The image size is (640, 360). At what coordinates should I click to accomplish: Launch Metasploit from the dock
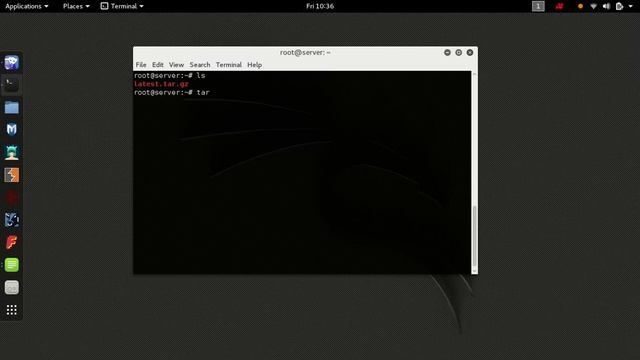[x=11, y=129]
